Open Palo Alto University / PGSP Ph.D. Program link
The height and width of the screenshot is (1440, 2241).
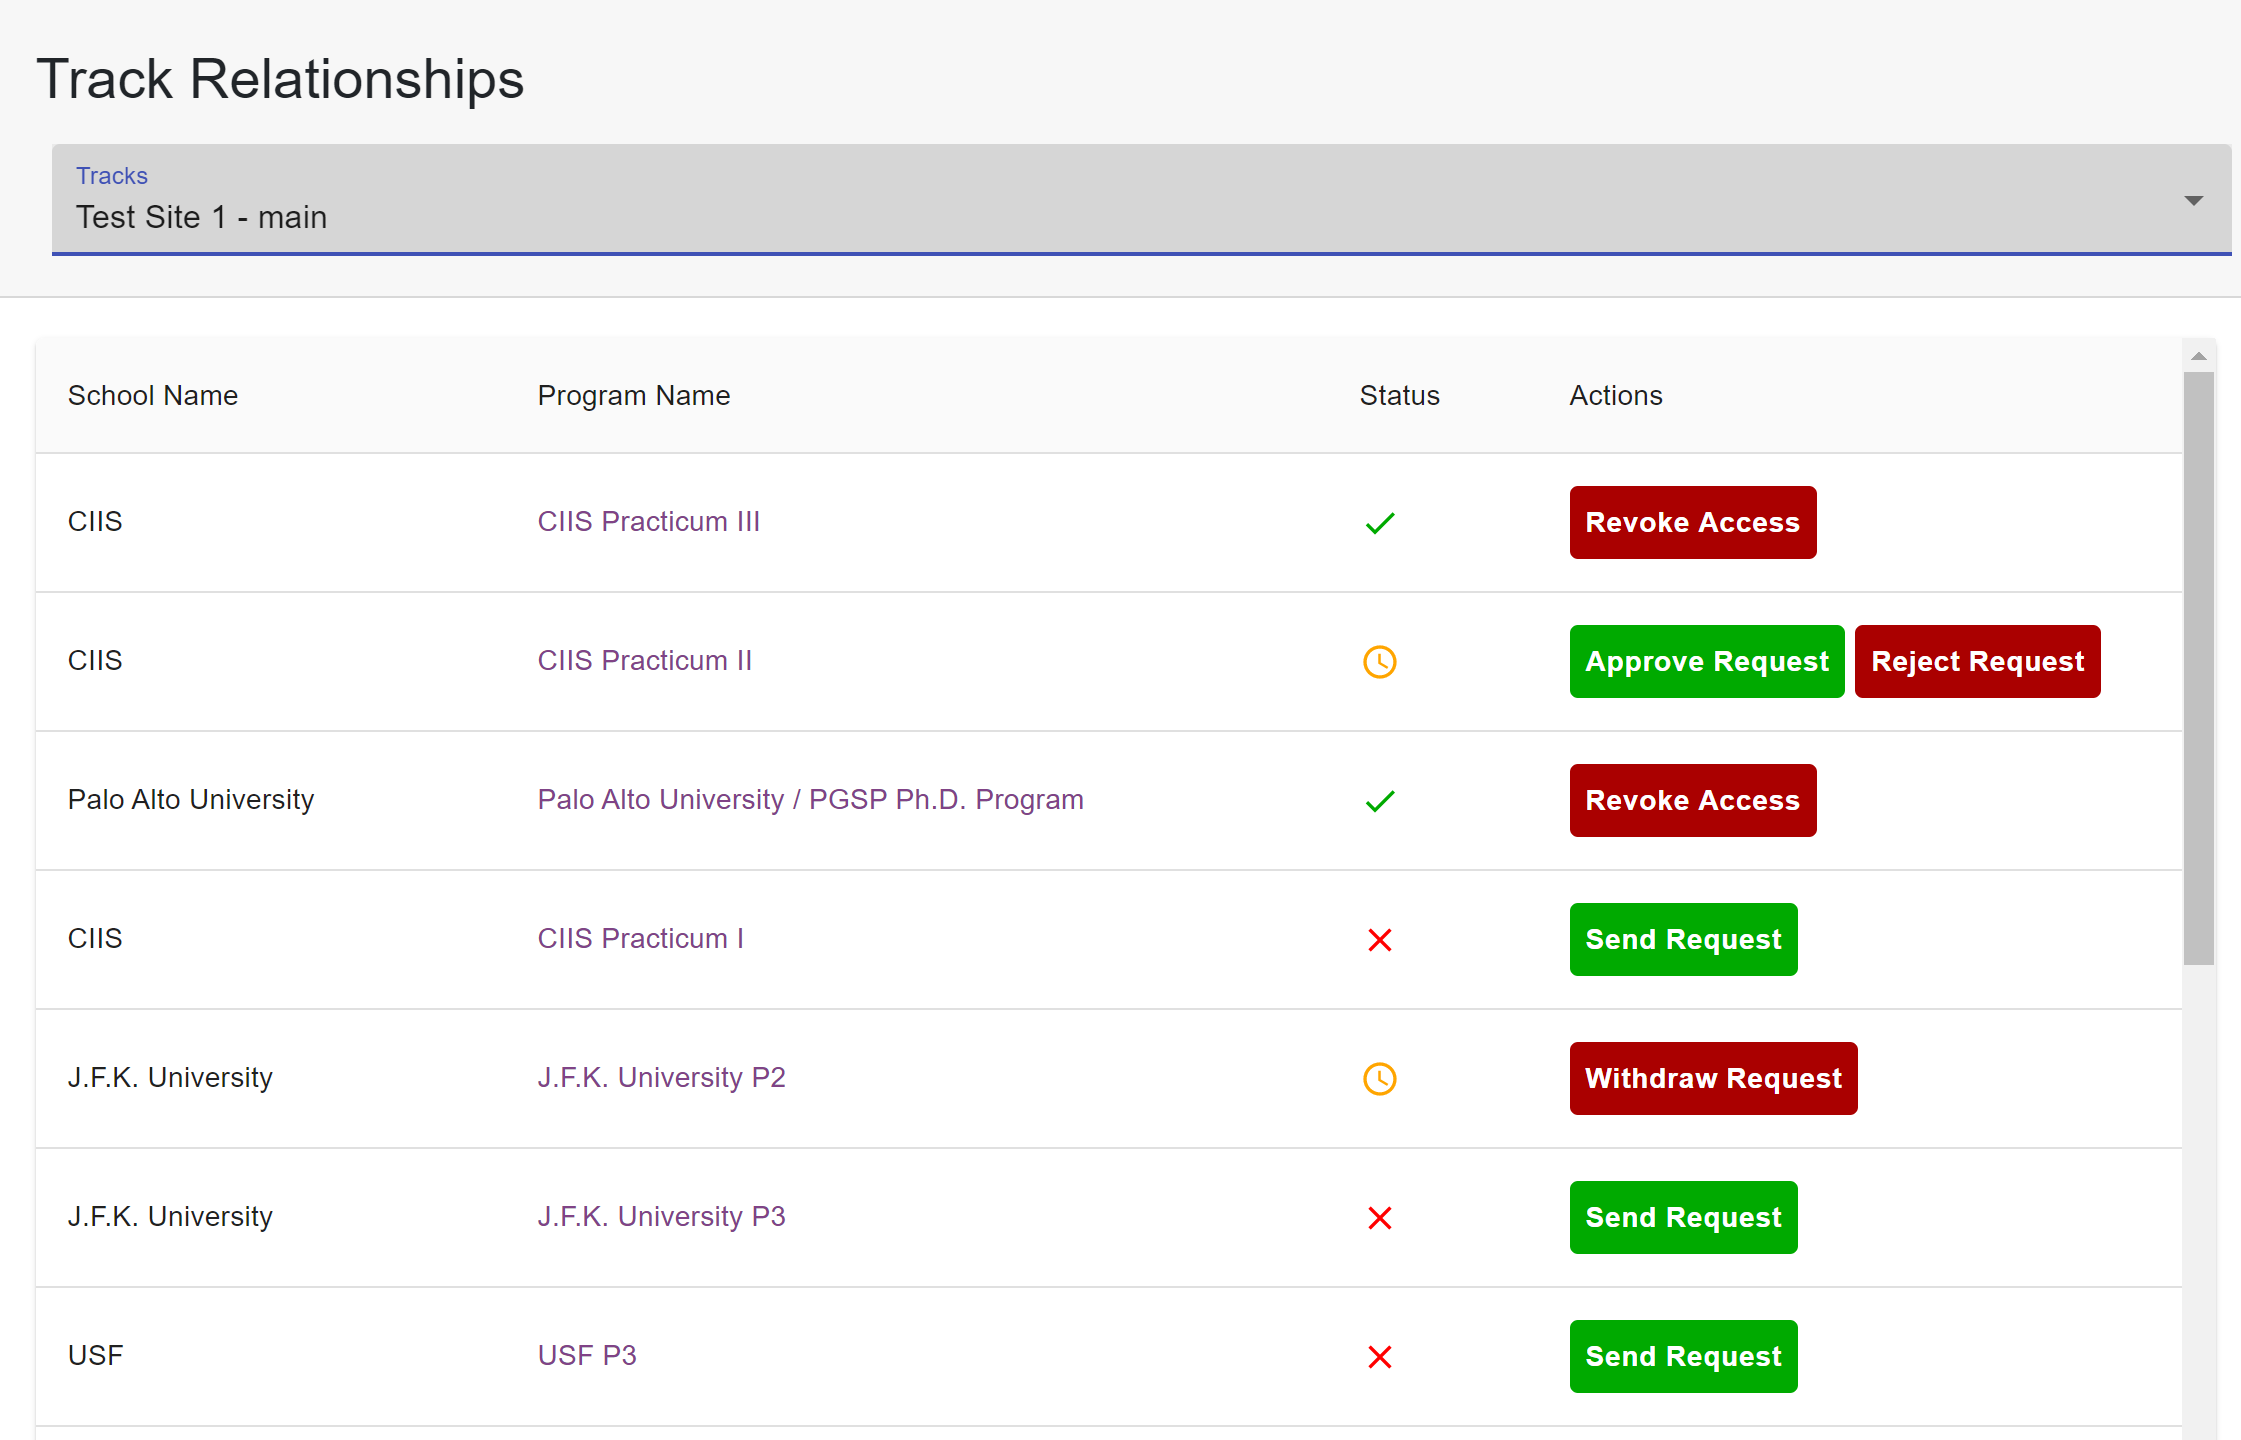pos(811,800)
